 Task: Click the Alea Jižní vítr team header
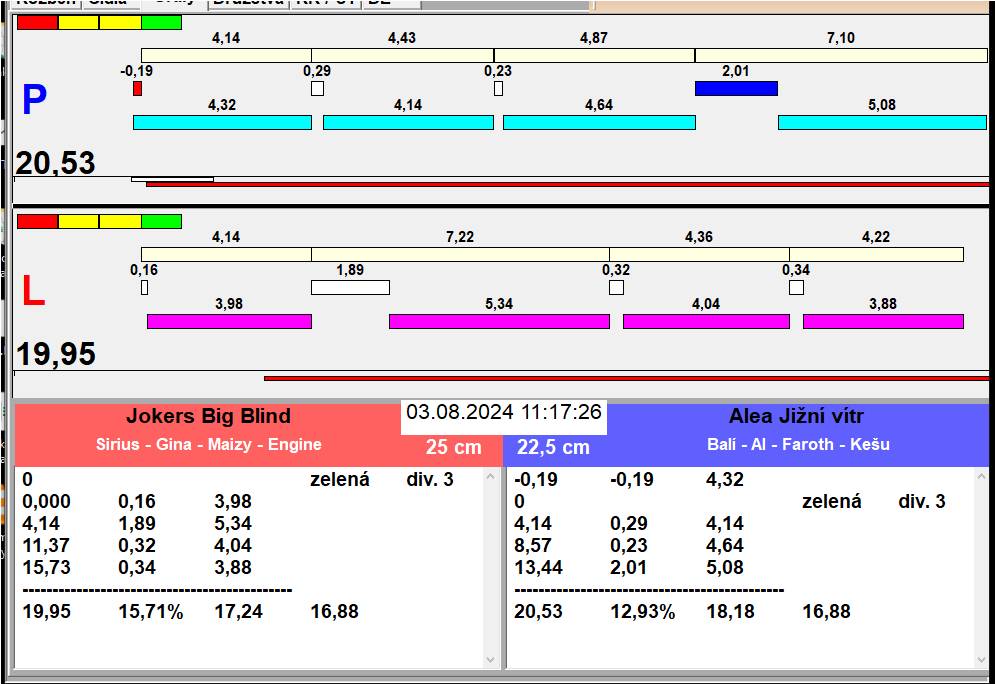[x=796, y=417]
